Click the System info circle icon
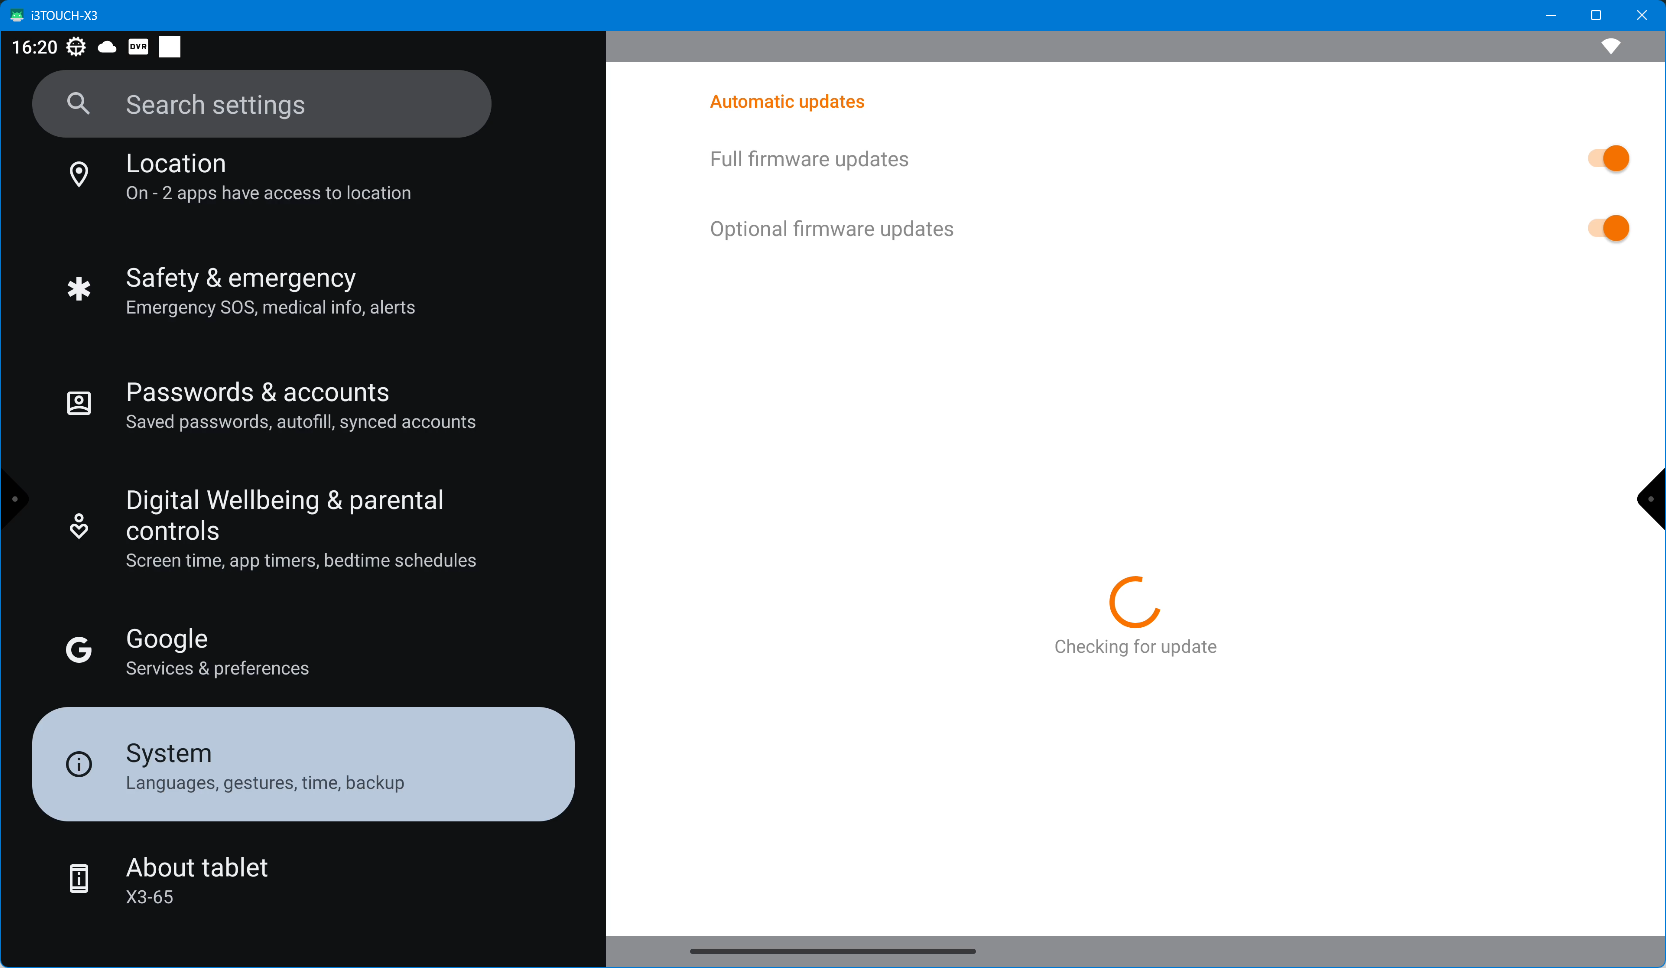1666x968 pixels. [79, 765]
